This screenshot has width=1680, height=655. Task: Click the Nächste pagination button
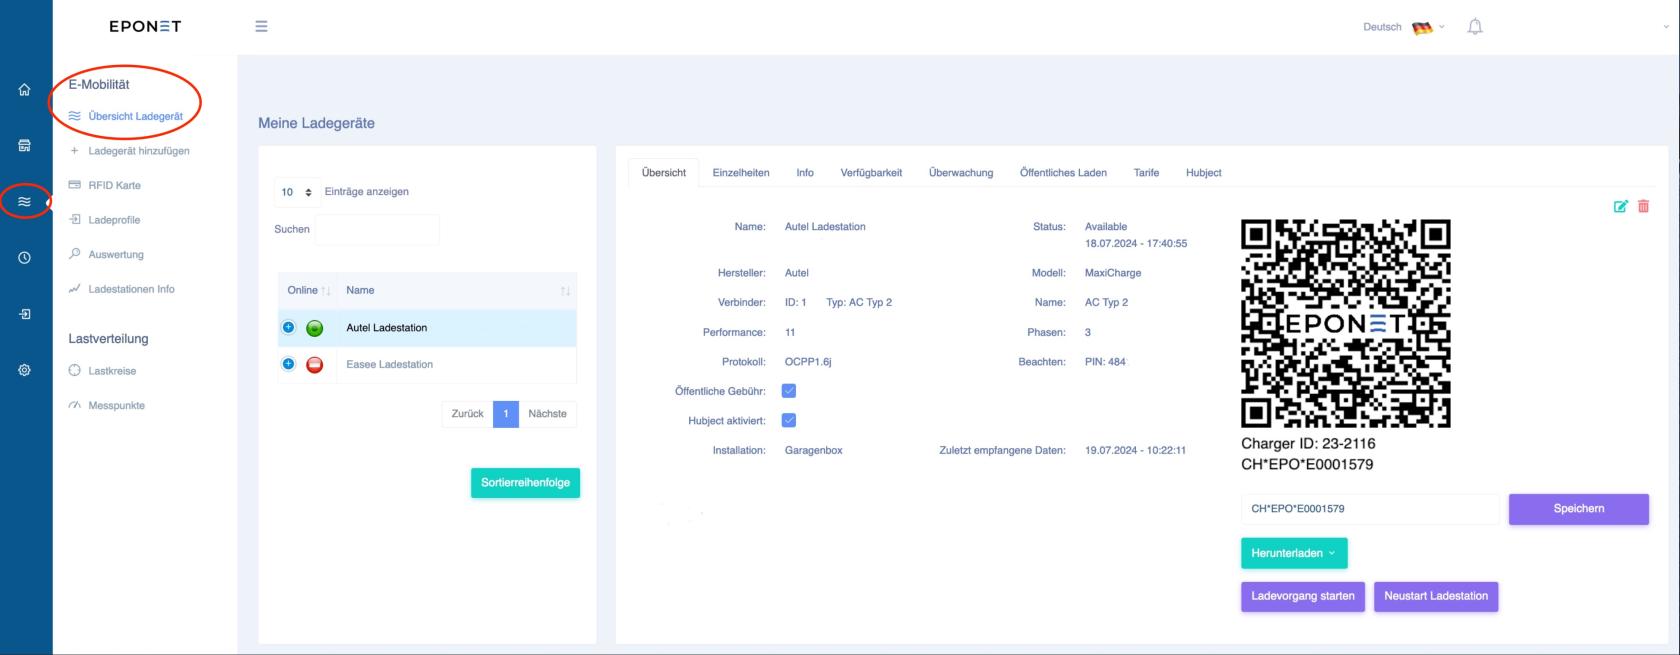point(547,414)
